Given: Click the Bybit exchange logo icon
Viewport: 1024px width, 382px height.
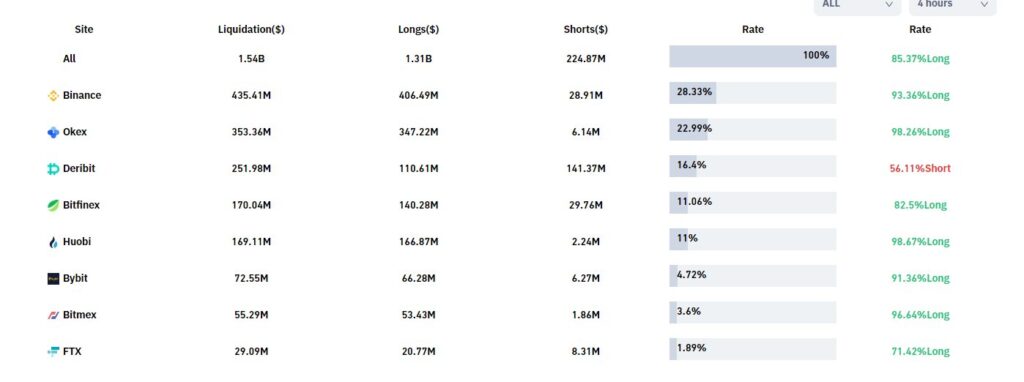Looking at the screenshot, I should 53,278.
